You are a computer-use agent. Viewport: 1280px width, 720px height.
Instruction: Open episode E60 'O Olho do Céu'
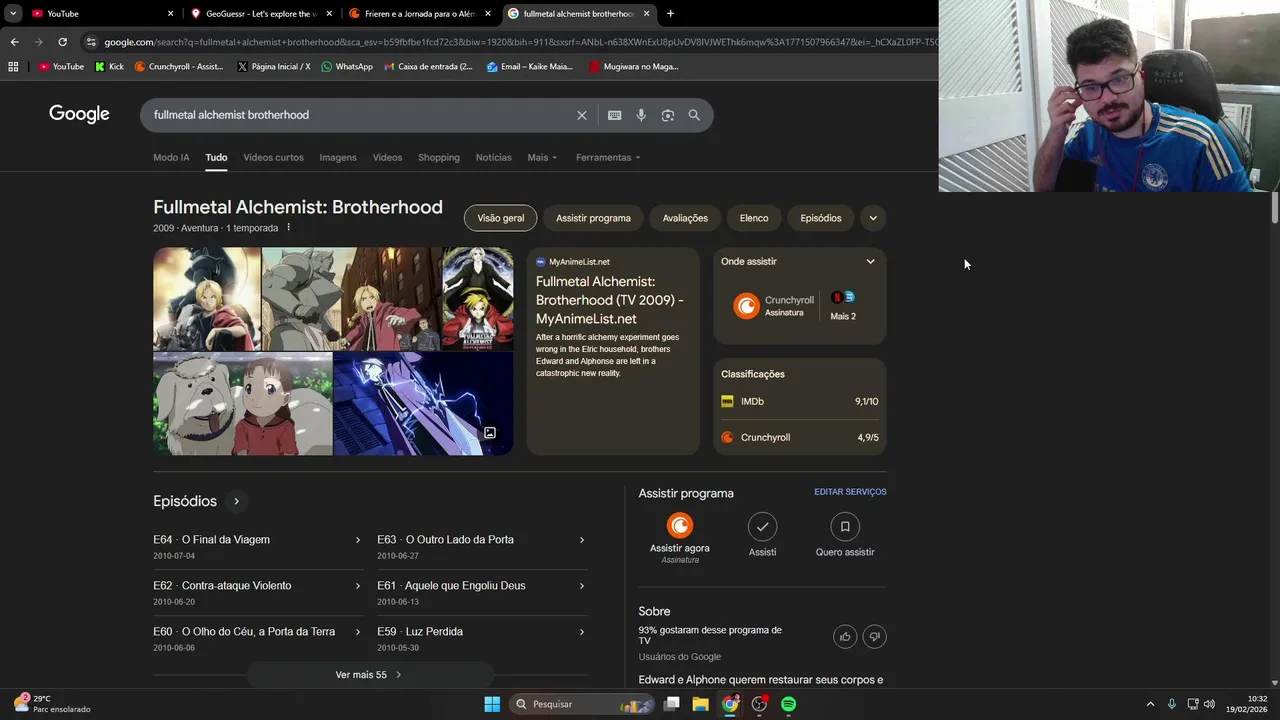pos(257,638)
